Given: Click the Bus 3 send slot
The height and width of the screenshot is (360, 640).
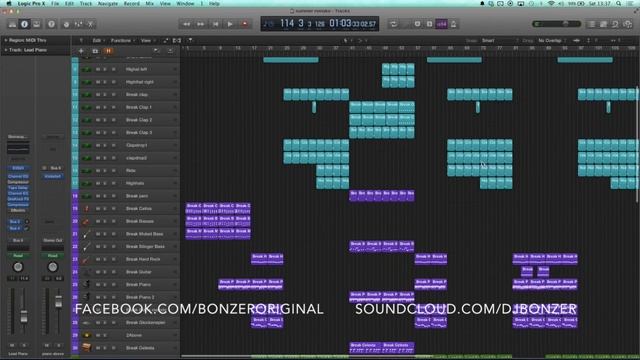Looking at the screenshot, I should (x=16, y=222).
